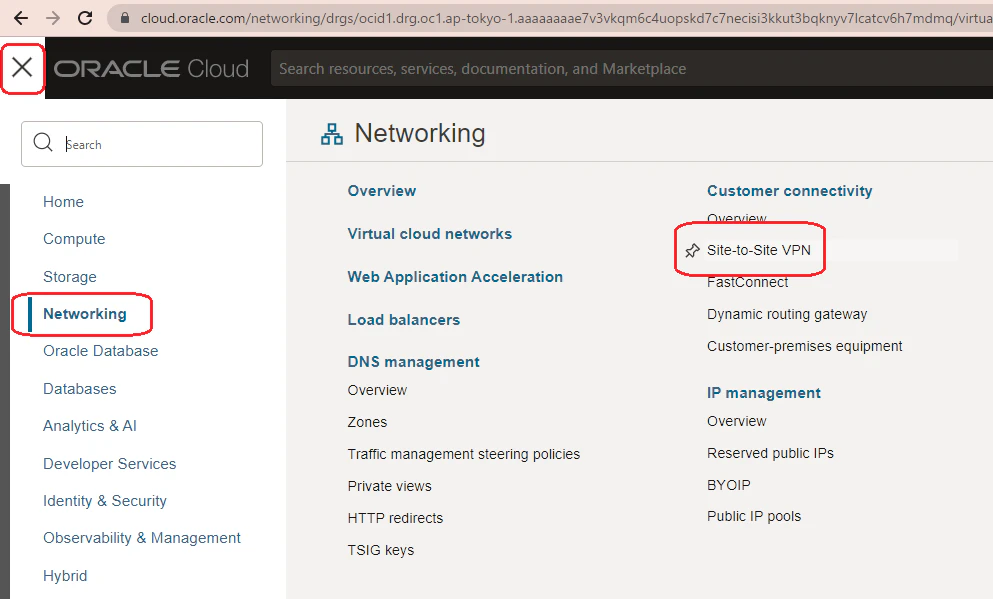Click the browser forward arrow
This screenshot has width=993, height=599.
[53, 18]
